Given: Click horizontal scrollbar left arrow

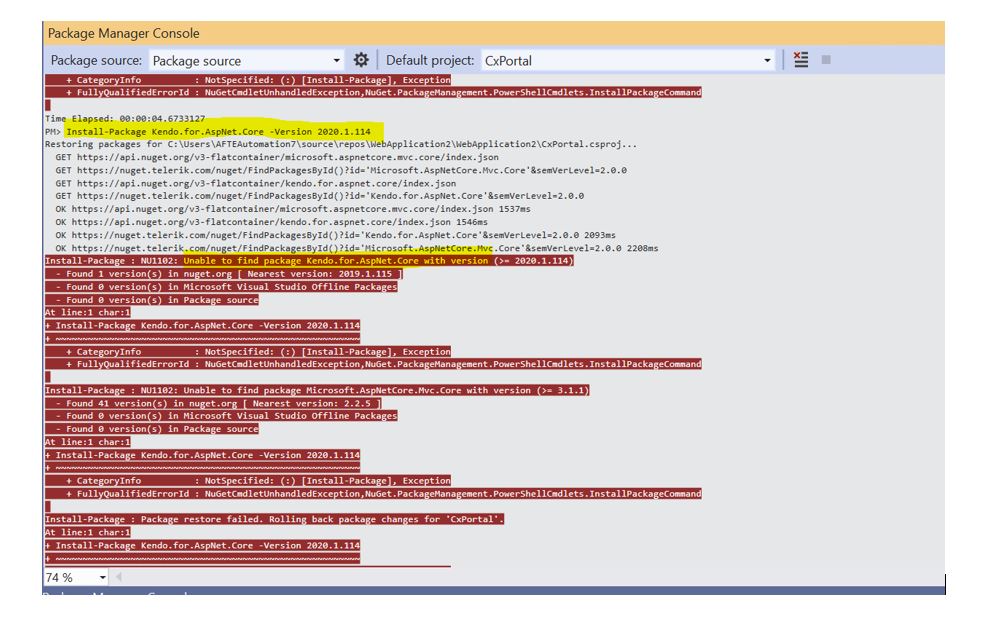Looking at the screenshot, I should [118, 577].
